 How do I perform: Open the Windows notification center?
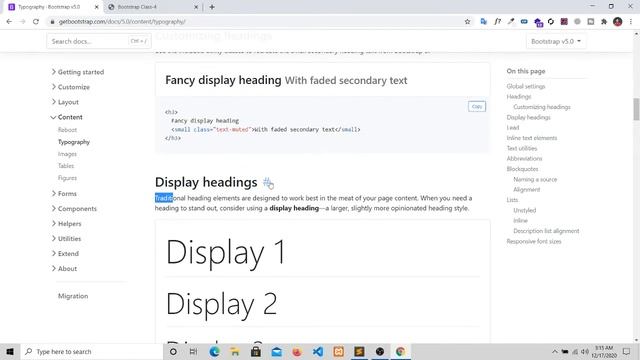point(627,351)
